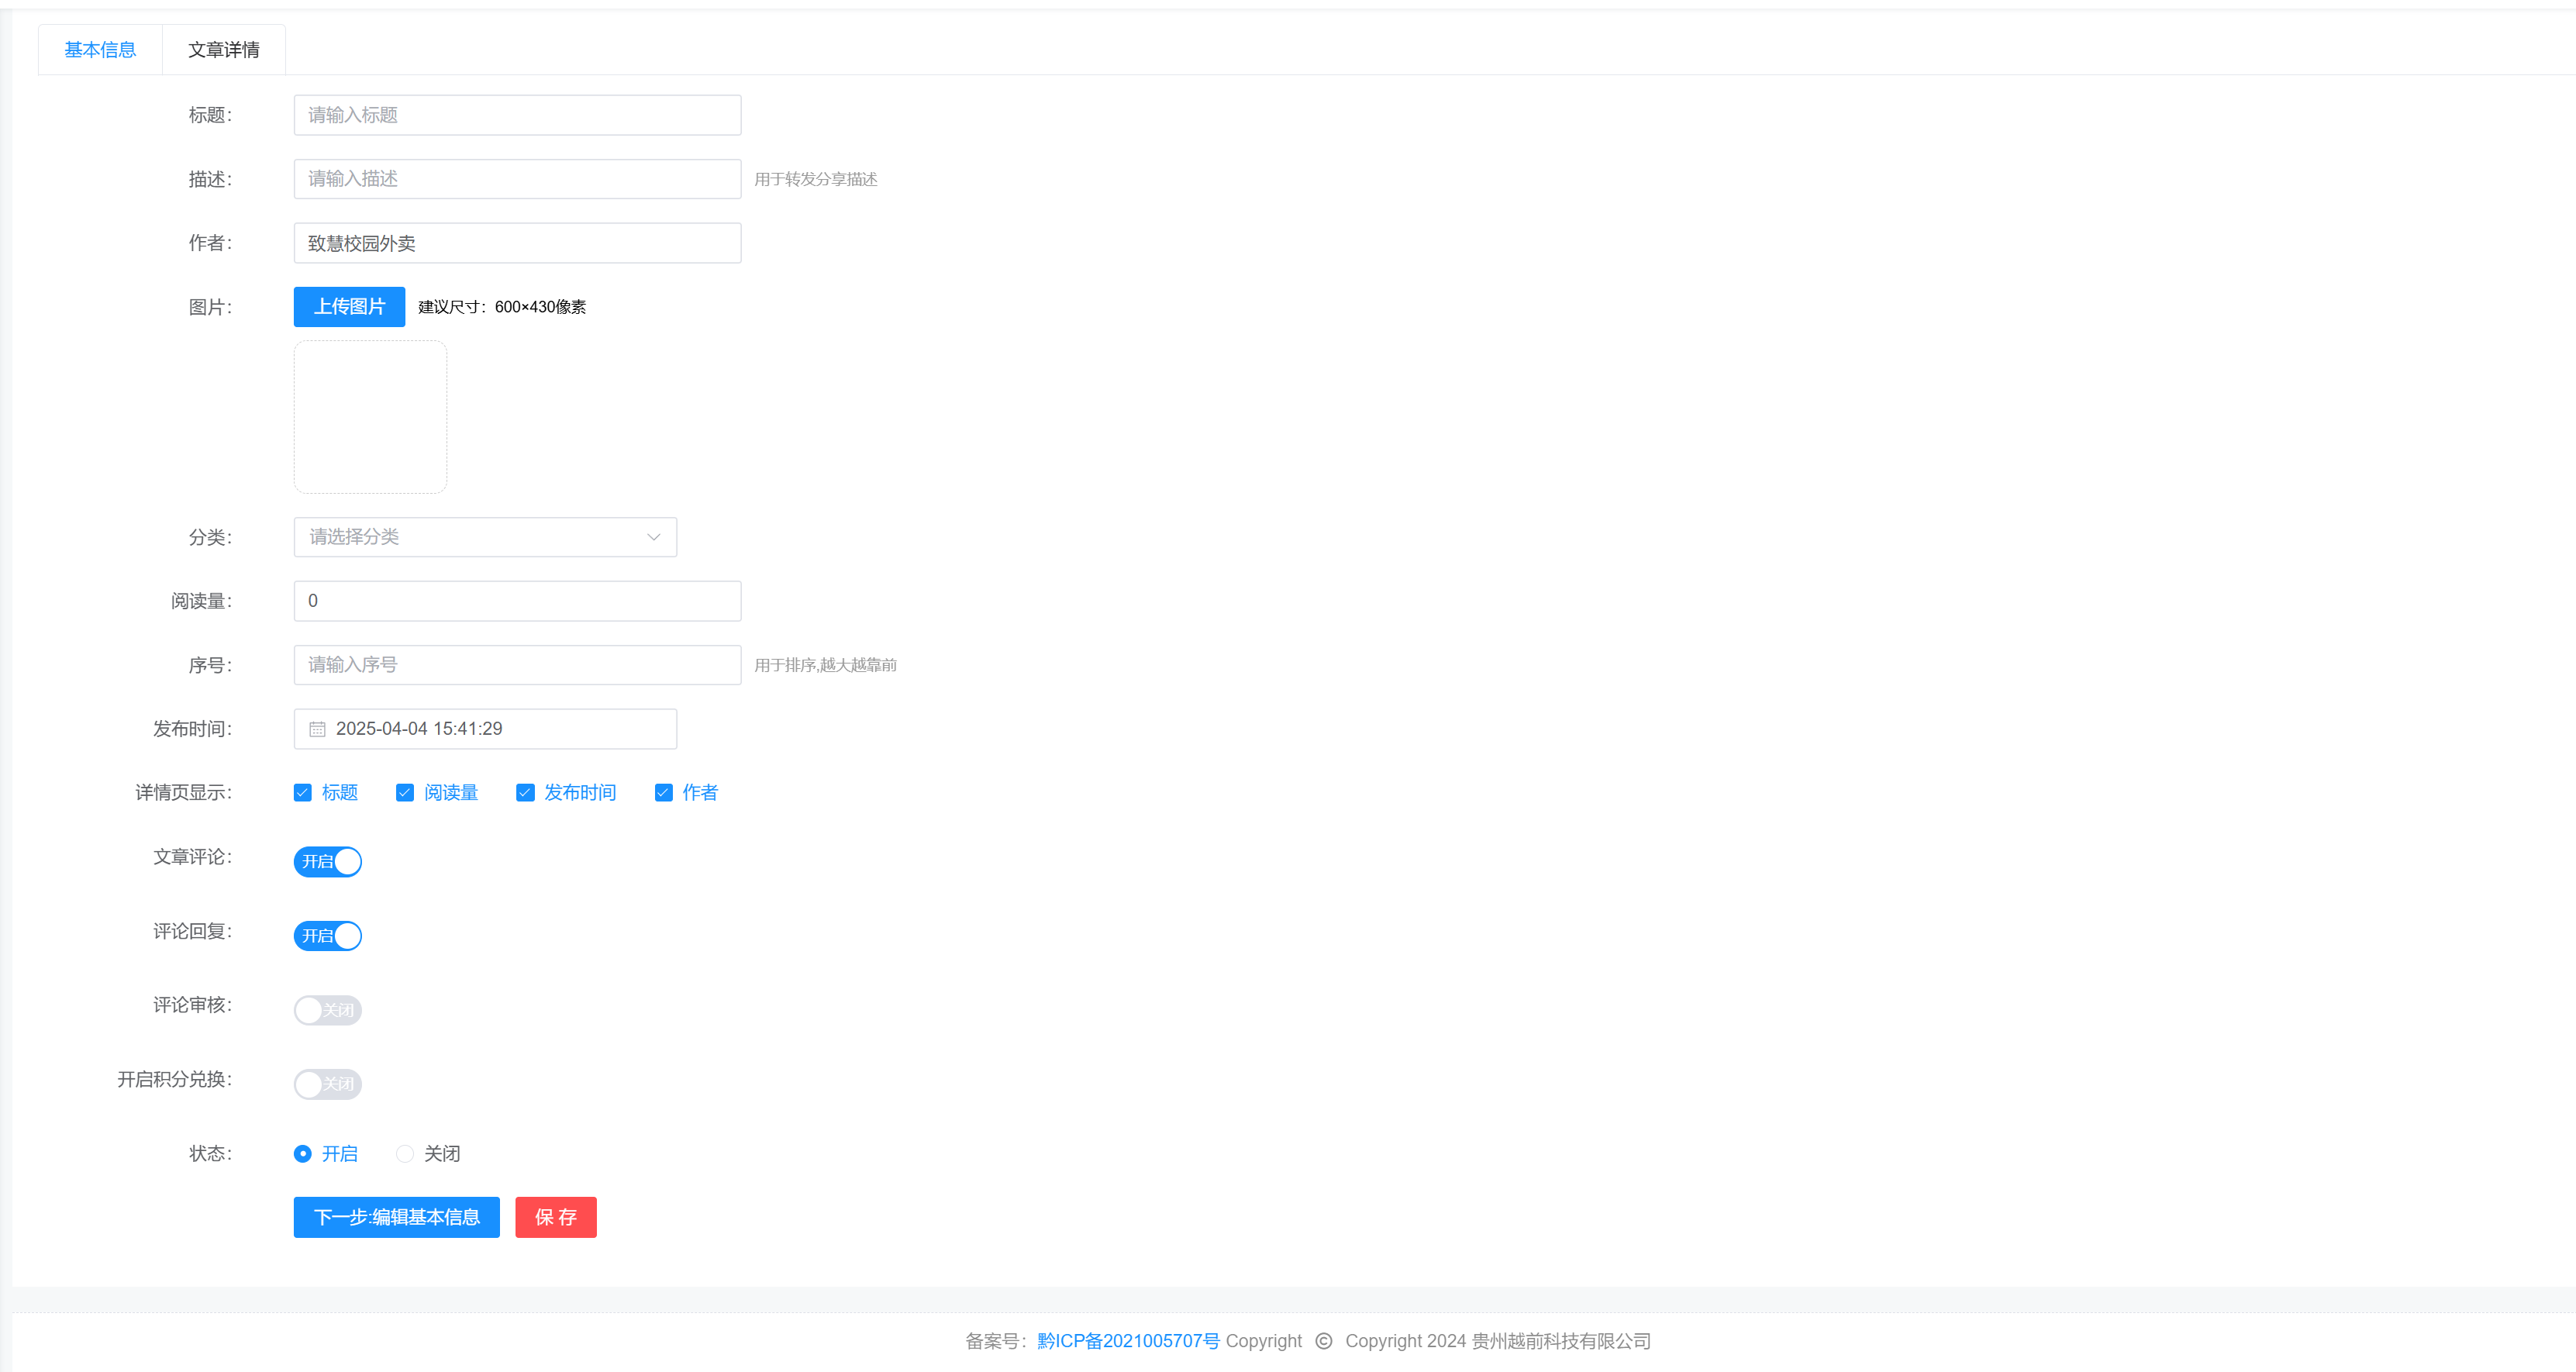Image resolution: width=2576 pixels, height=1372 pixels.
Task: Open the 请选择分类 select box
Action: coord(470,537)
